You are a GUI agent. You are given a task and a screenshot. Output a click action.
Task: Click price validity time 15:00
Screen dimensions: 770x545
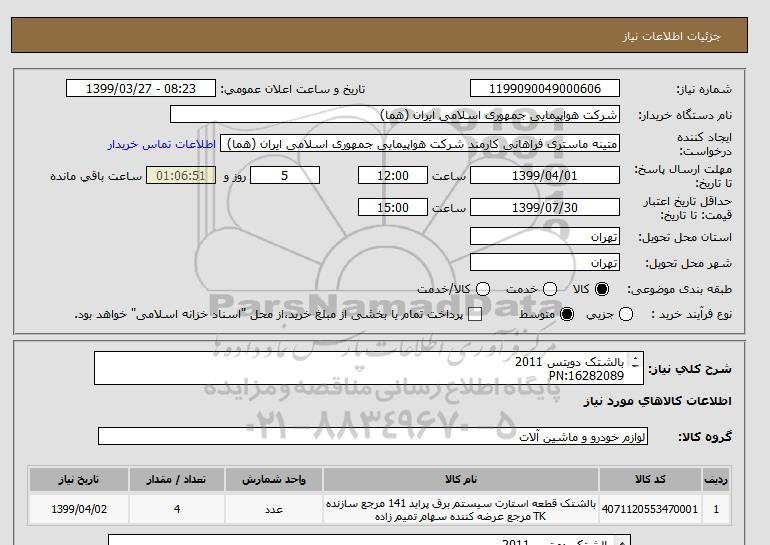393,207
